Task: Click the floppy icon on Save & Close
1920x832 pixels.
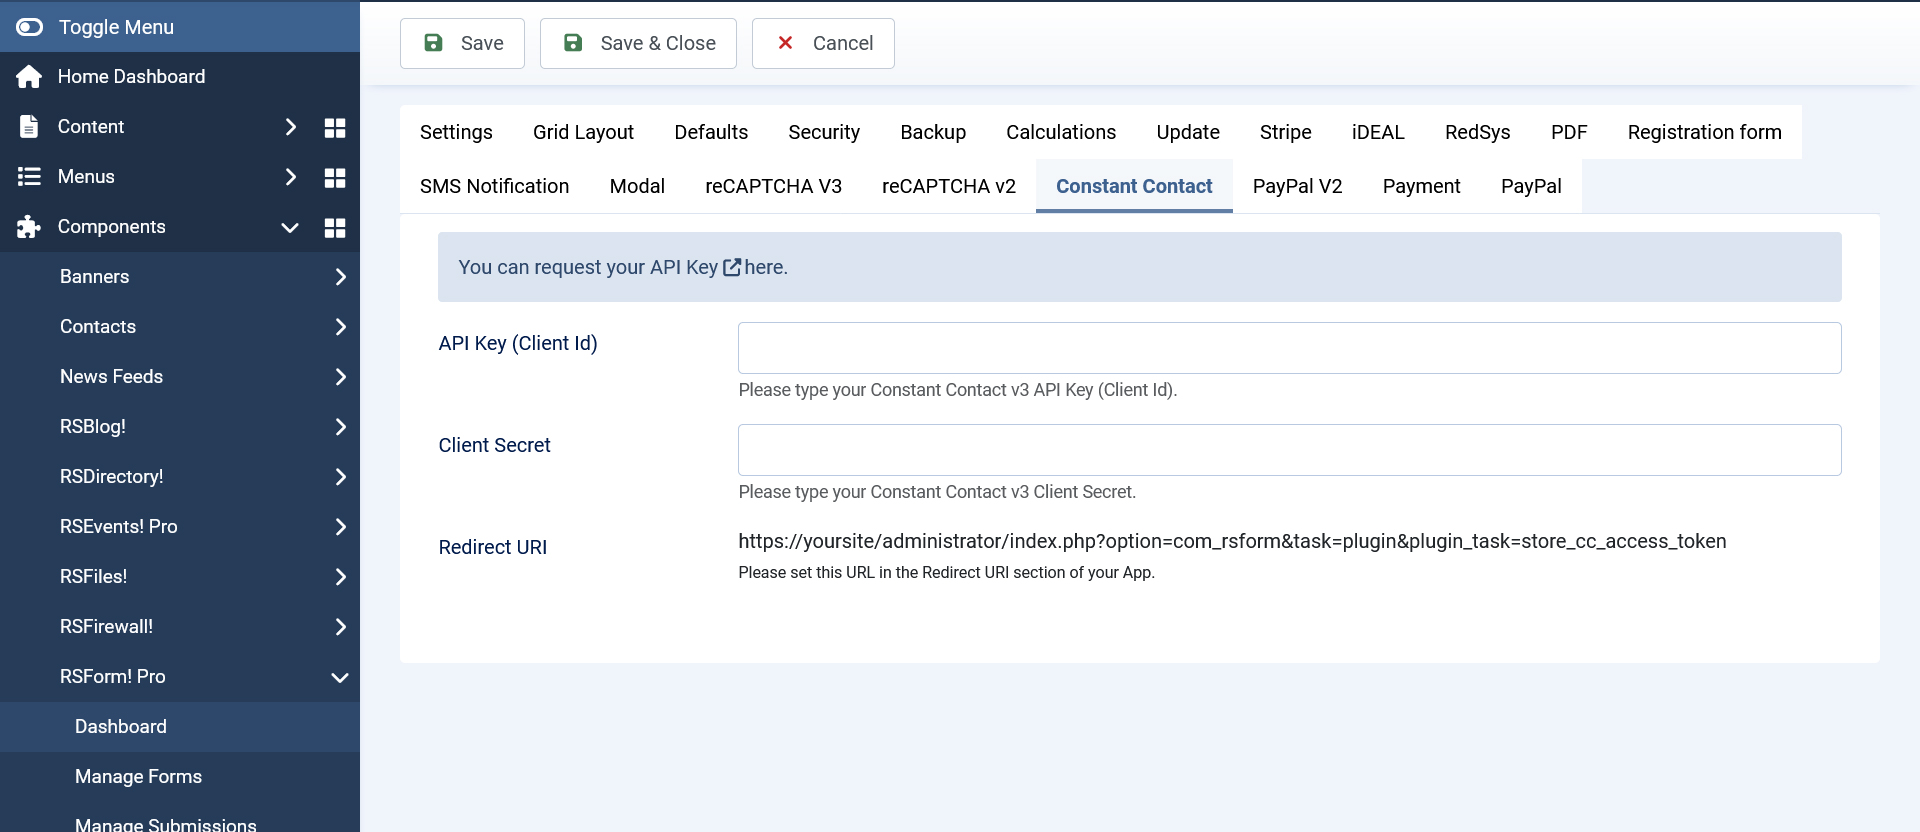Action: point(573,43)
